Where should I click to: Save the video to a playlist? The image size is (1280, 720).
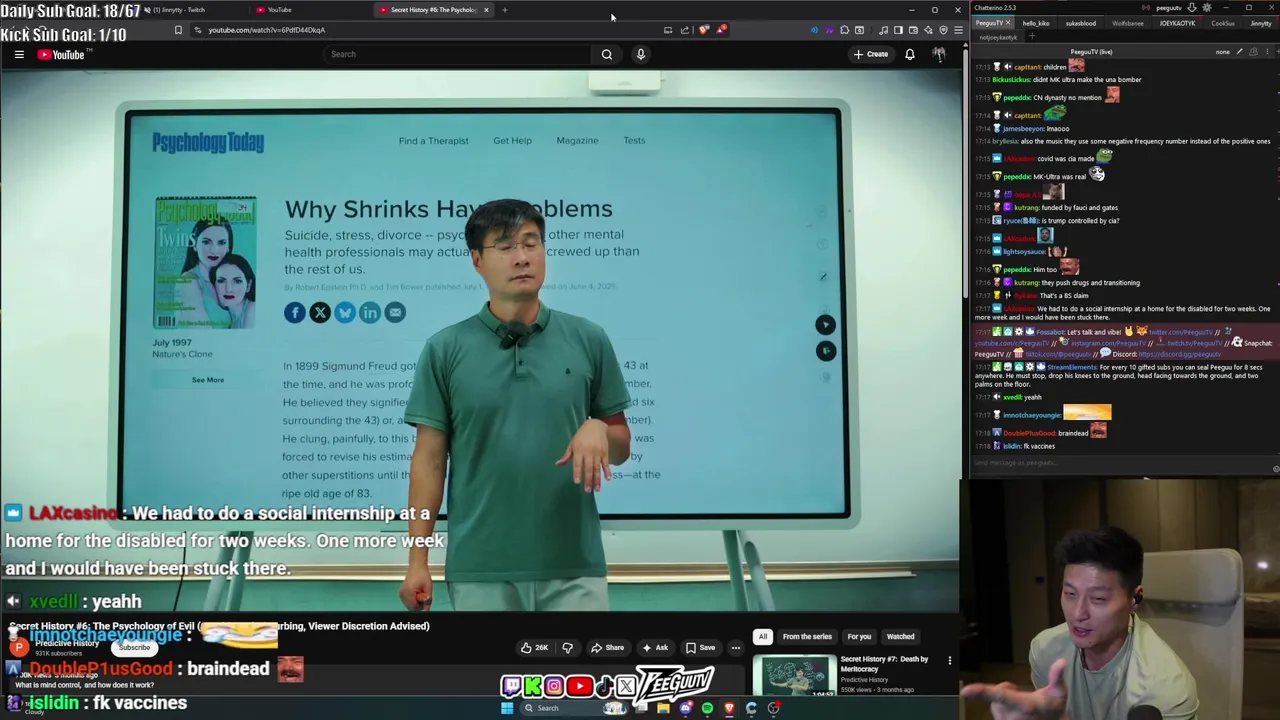700,647
